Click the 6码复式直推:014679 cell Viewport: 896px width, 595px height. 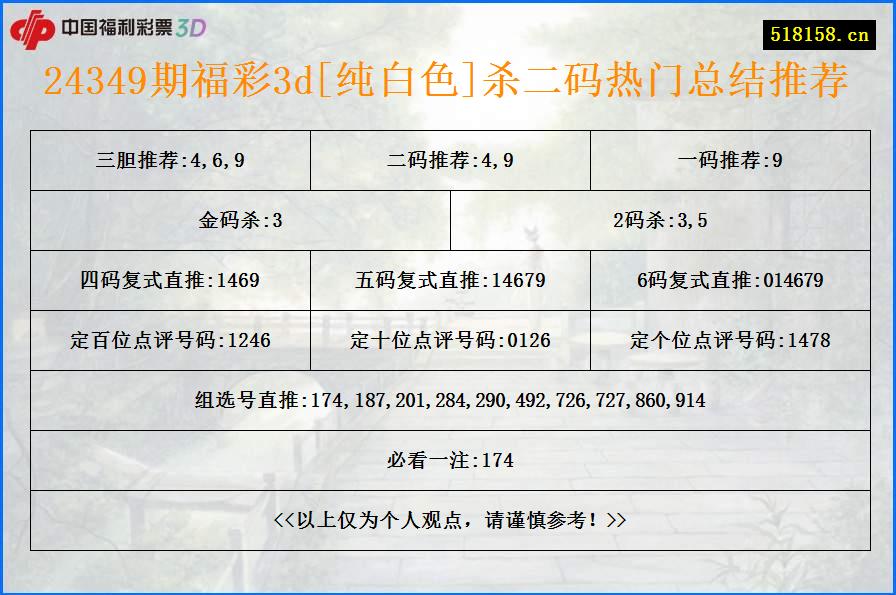tap(730, 281)
